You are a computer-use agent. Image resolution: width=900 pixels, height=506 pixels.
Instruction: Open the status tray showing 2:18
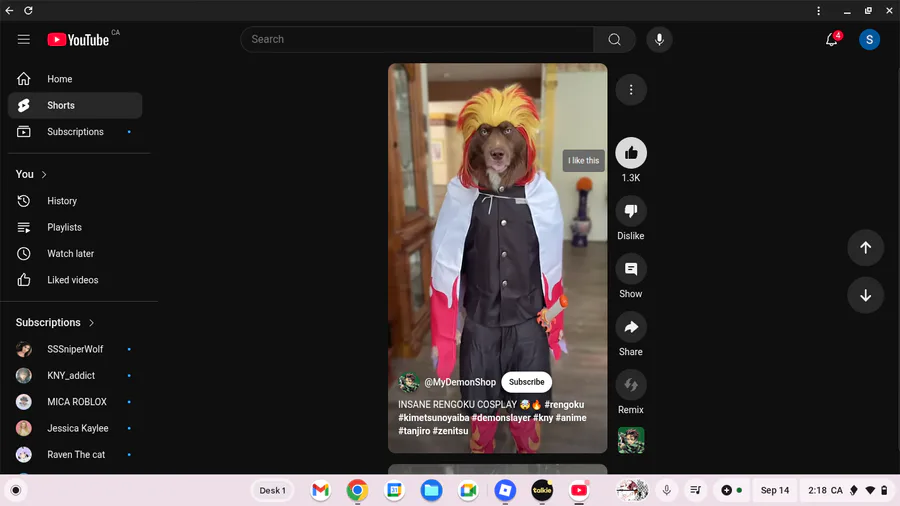click(x=847, y=491)
